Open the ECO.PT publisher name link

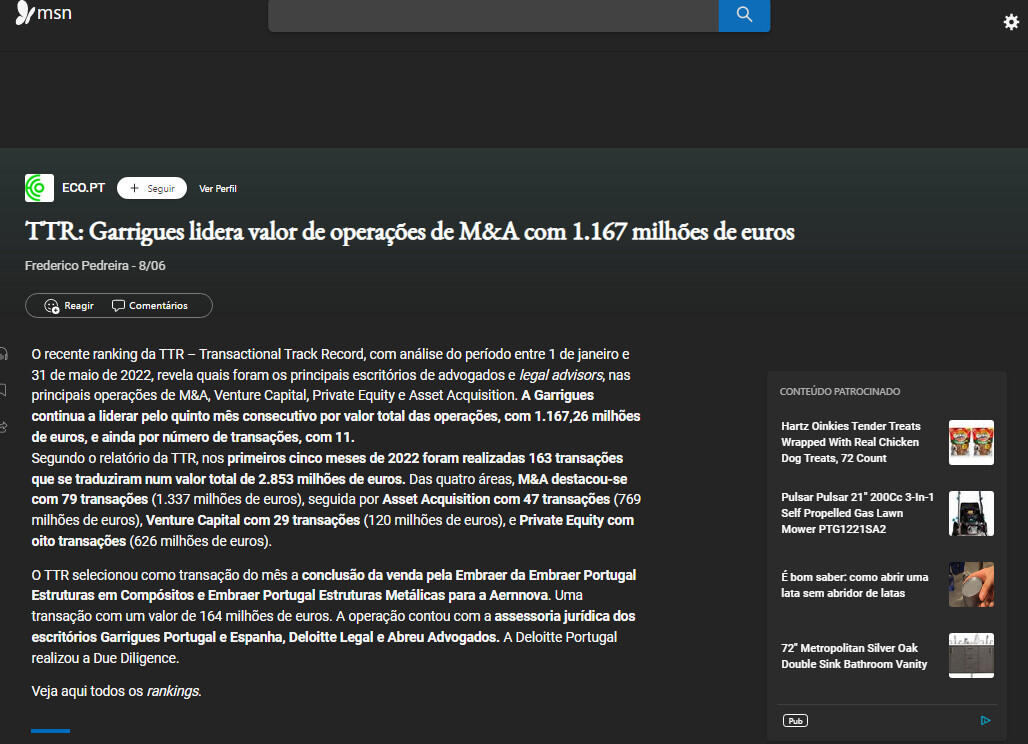click(x=83, y=188)
